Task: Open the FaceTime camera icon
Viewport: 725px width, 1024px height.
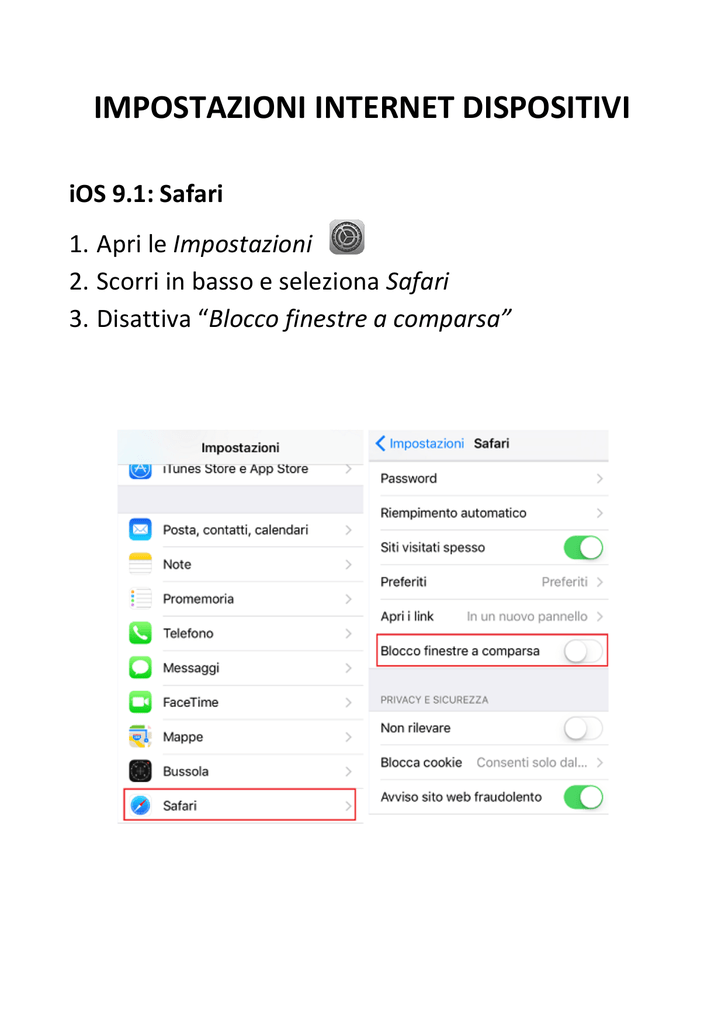Action: click(x=140, y=702)
